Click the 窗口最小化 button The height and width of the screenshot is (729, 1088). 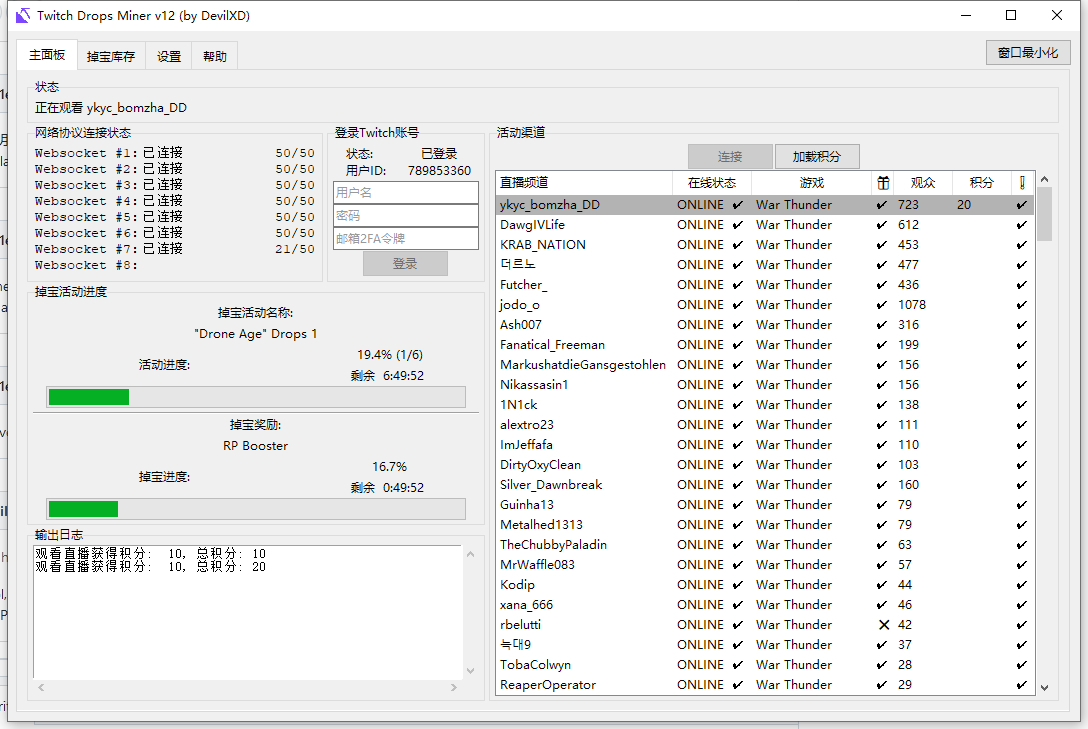pyautogui.click(x=1028, y=53)
